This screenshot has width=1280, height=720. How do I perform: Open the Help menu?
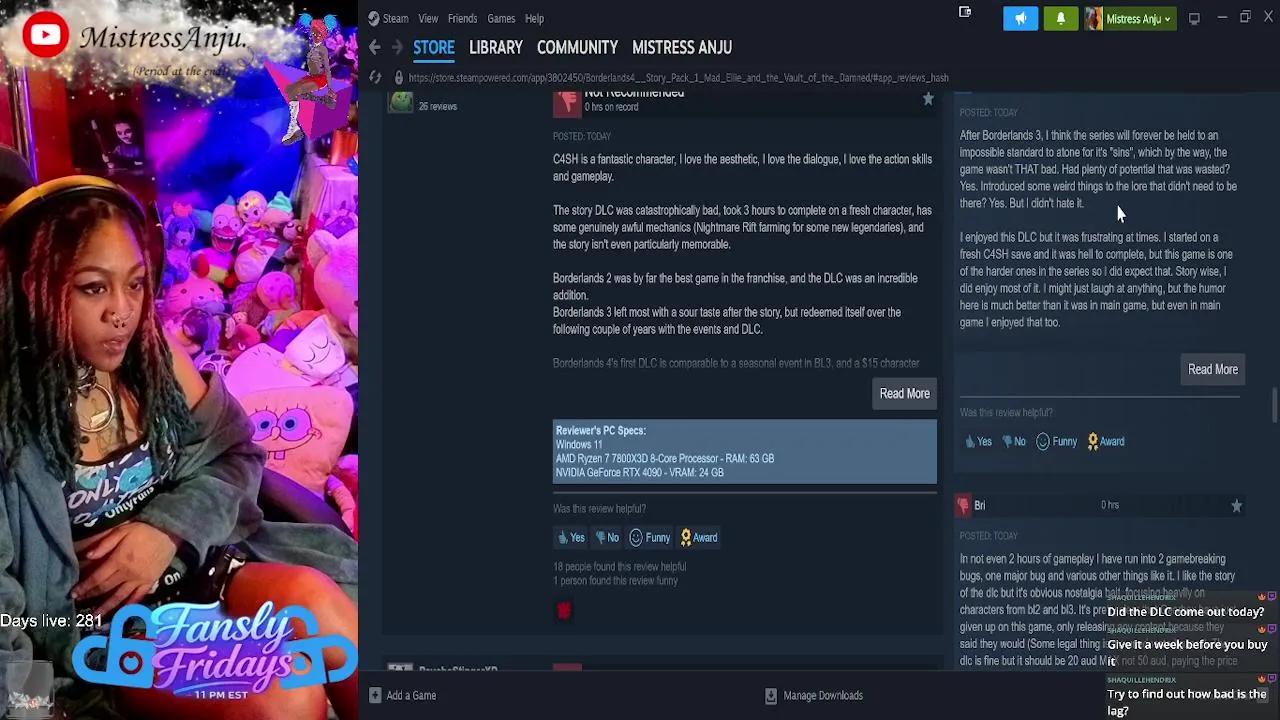pos(534,18)
